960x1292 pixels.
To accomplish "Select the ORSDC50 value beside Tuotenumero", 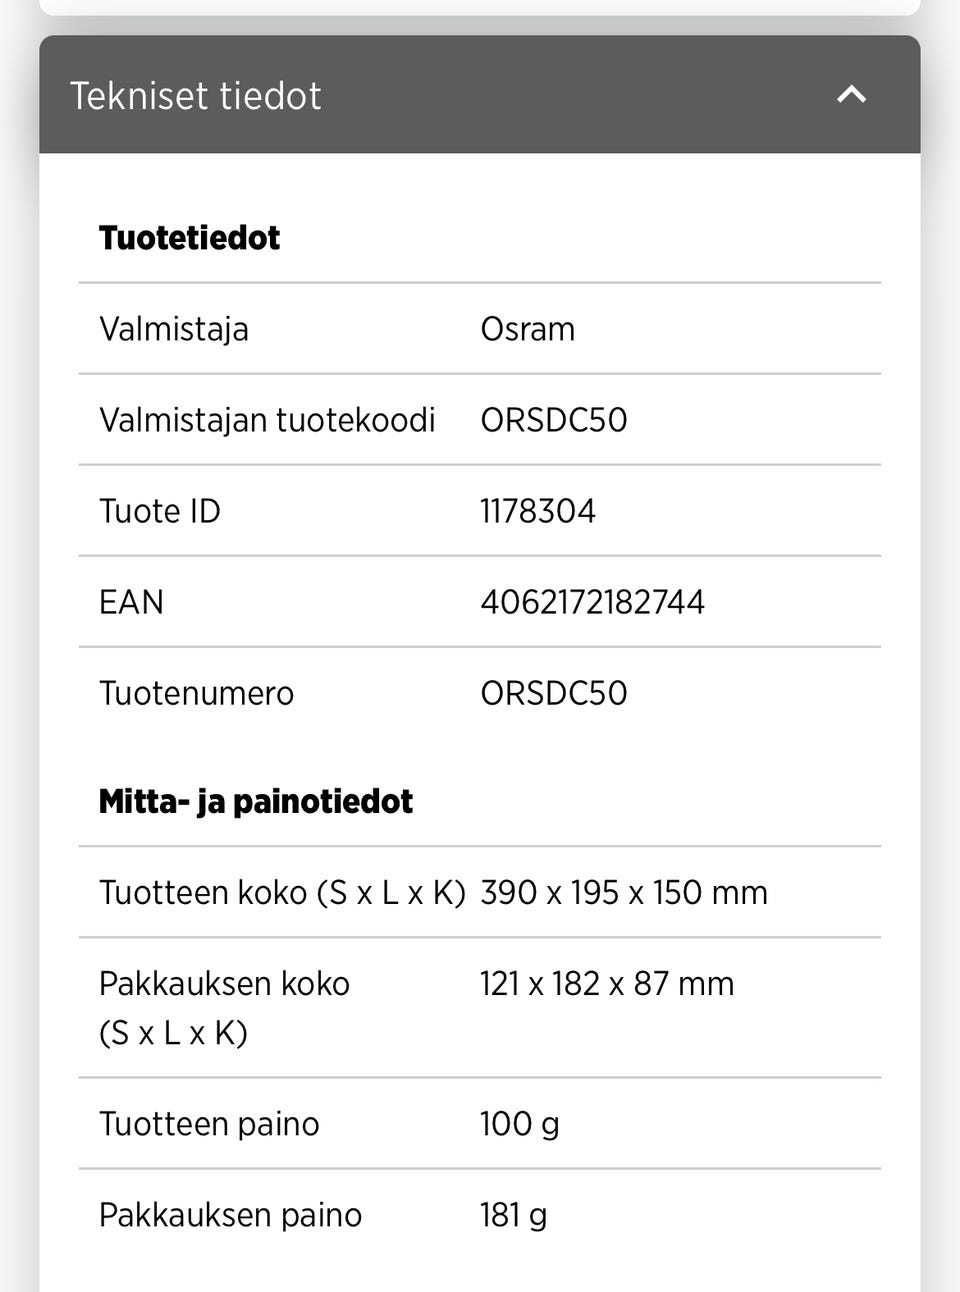I will point(553,693).
